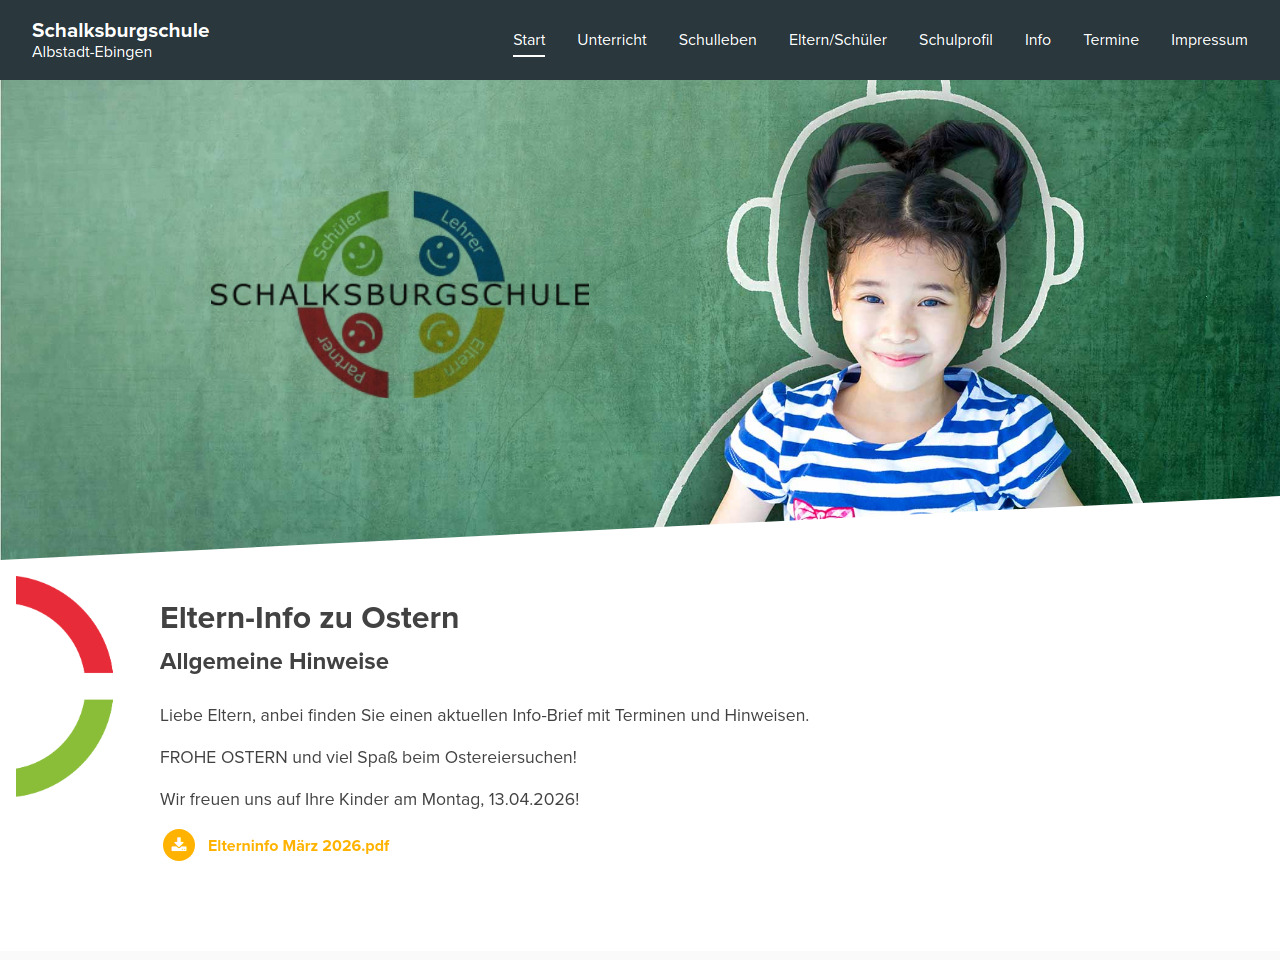
Task: Click the green Schüler smiley icon
Action: click(362, 255)
